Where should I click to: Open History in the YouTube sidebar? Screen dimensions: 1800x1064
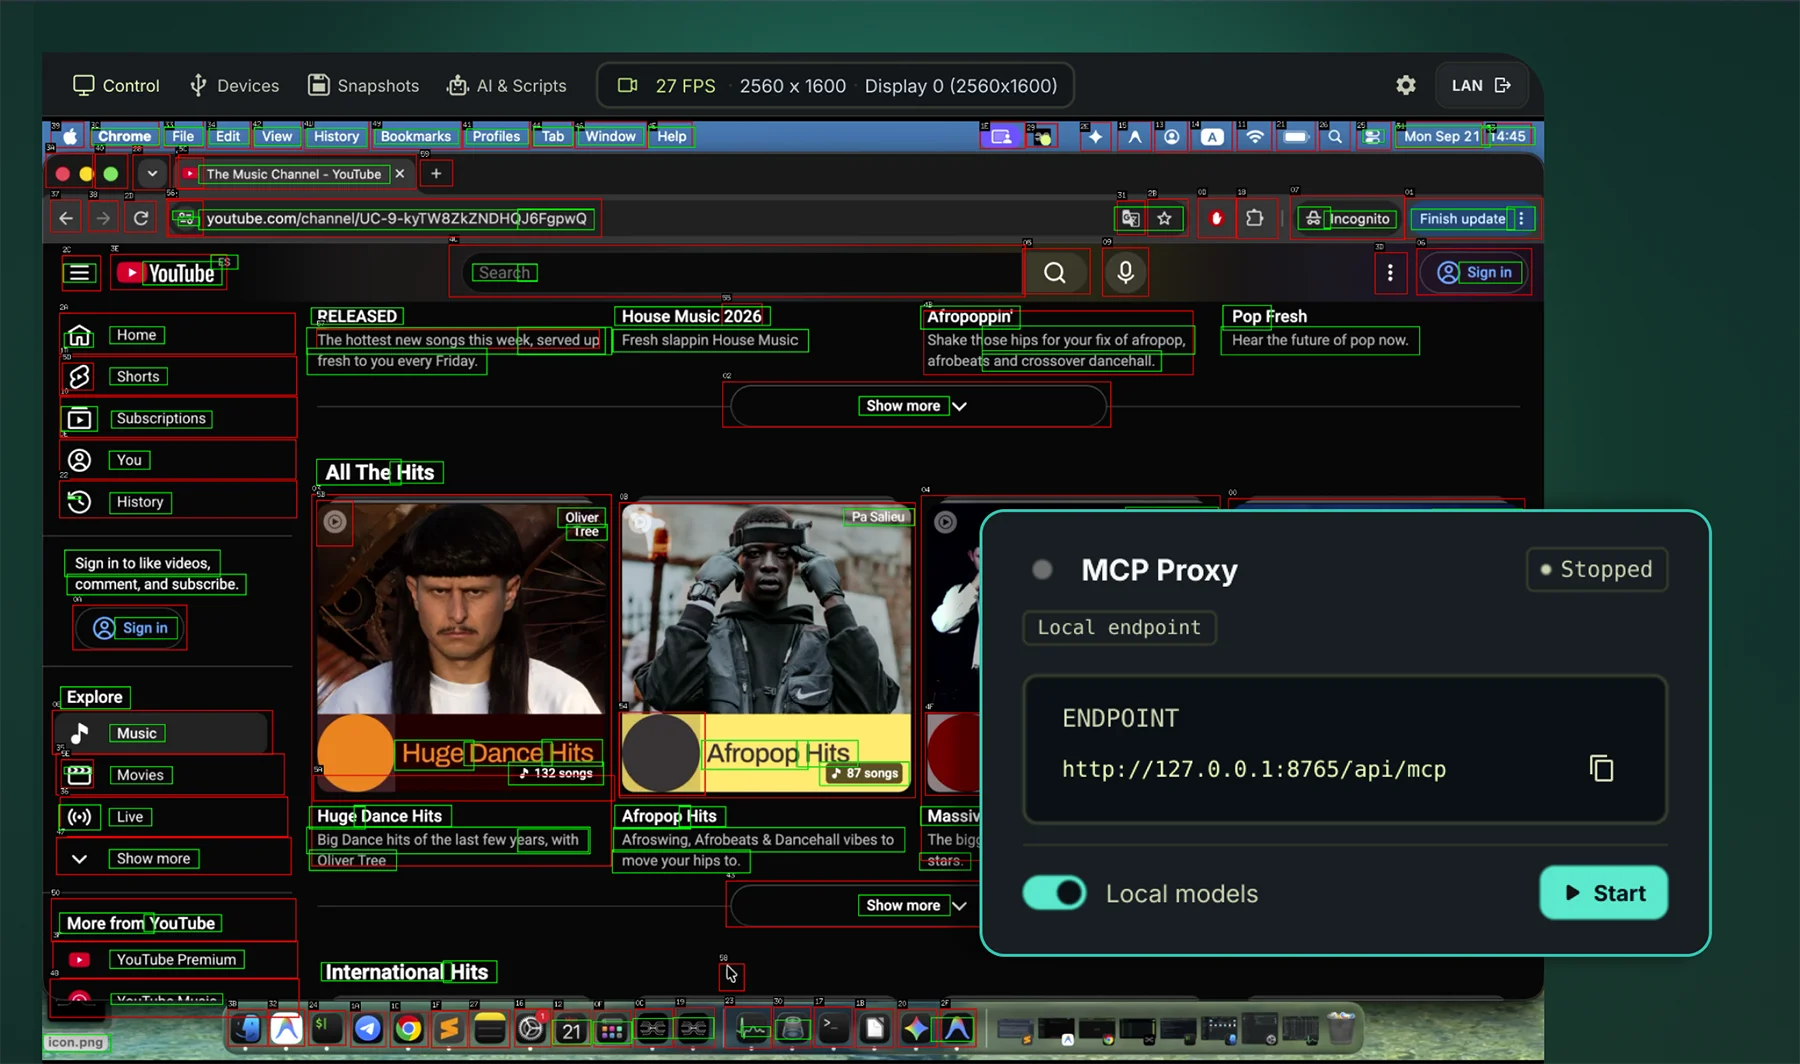pyautogui.click(x=177, y=502)
